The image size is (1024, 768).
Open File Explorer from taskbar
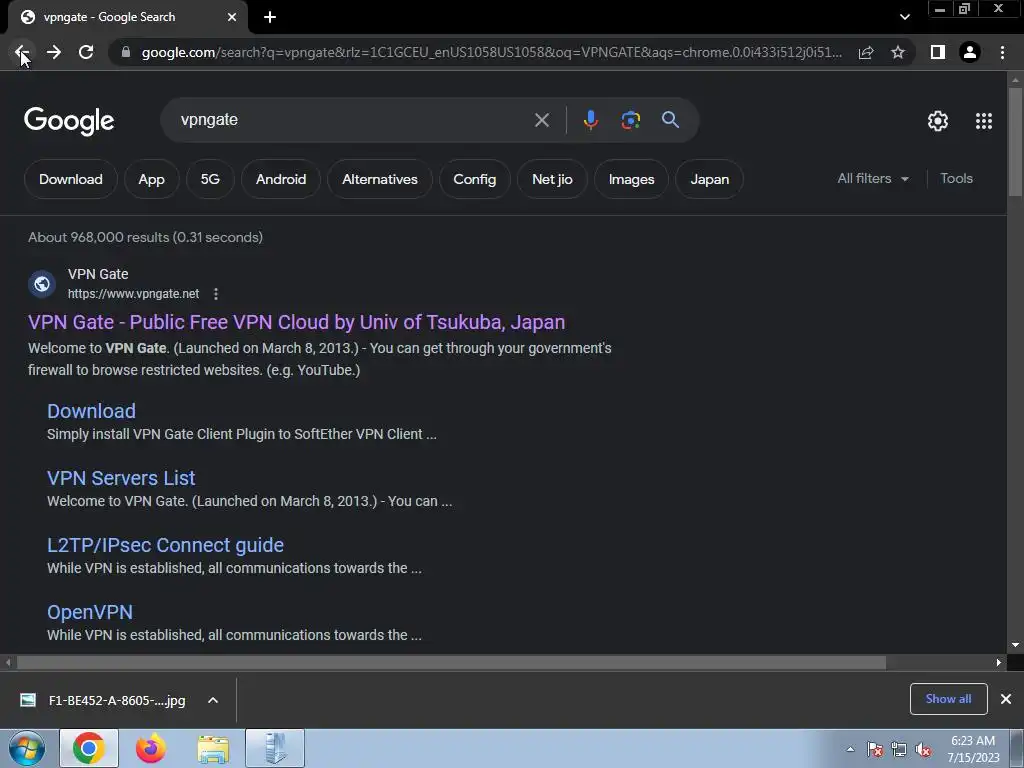(213, 748)
